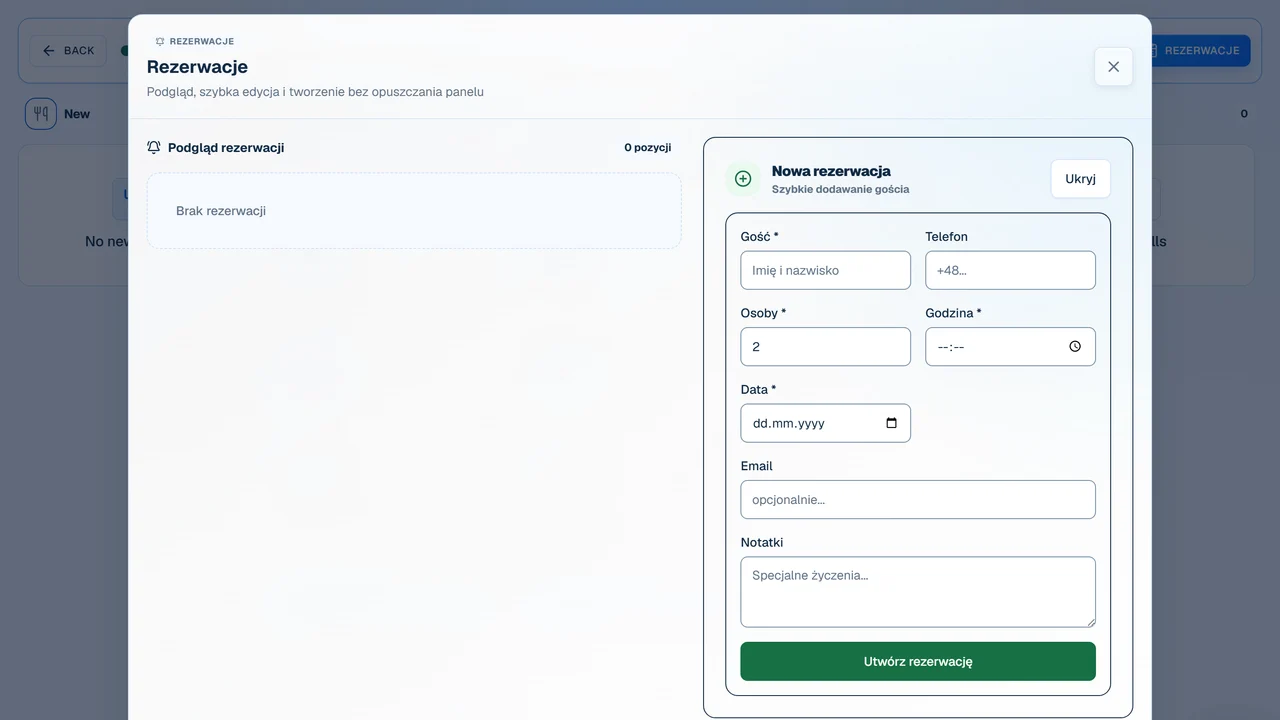This screenshot has width=1280, height=720.
Task: Click the Rezerwacje dialog heading
Action: (x=197, y=67)
